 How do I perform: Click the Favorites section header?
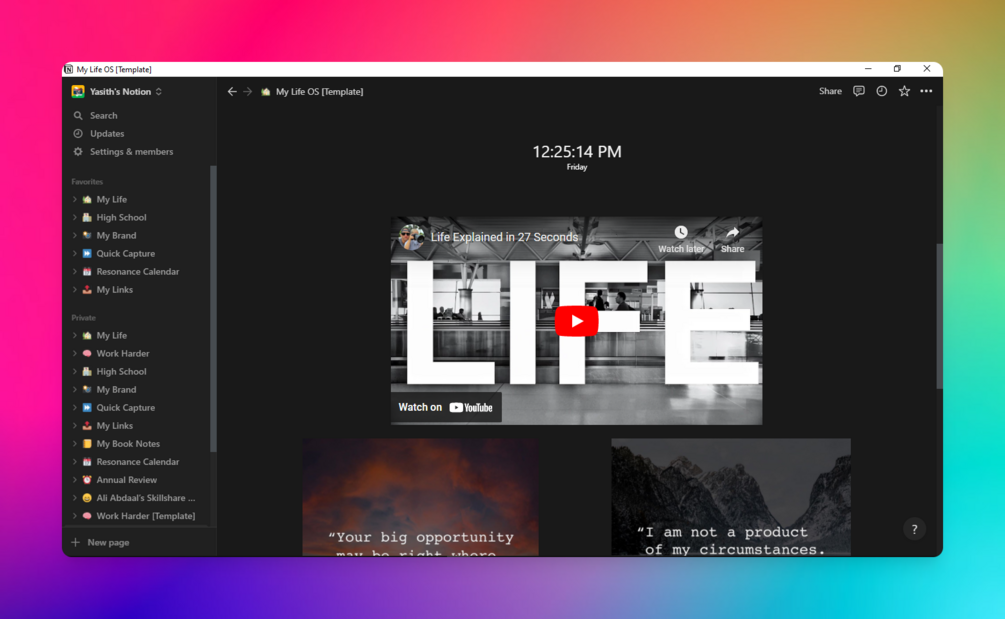click(x=87, y=182)
